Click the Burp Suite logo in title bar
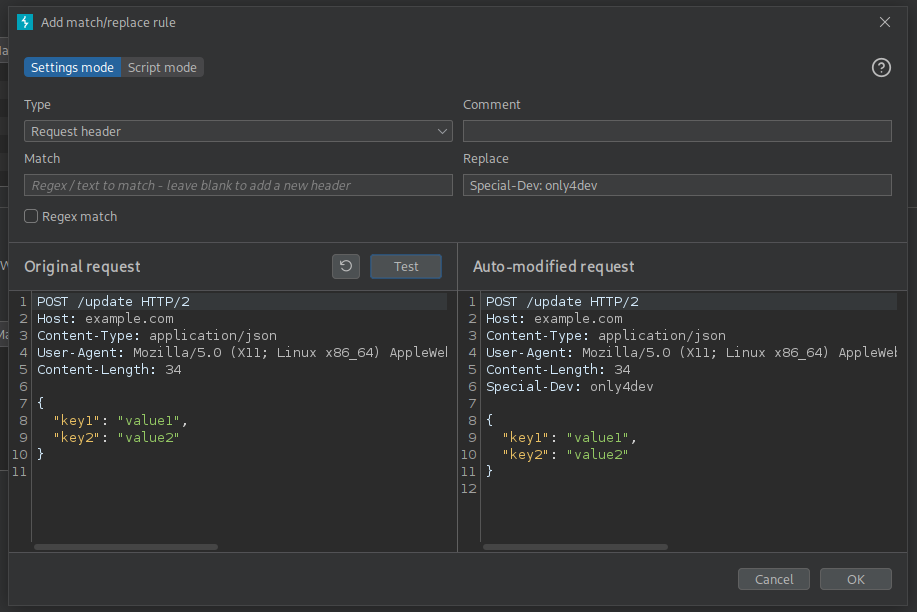917x612 pixels. click(x=25, y=22)
